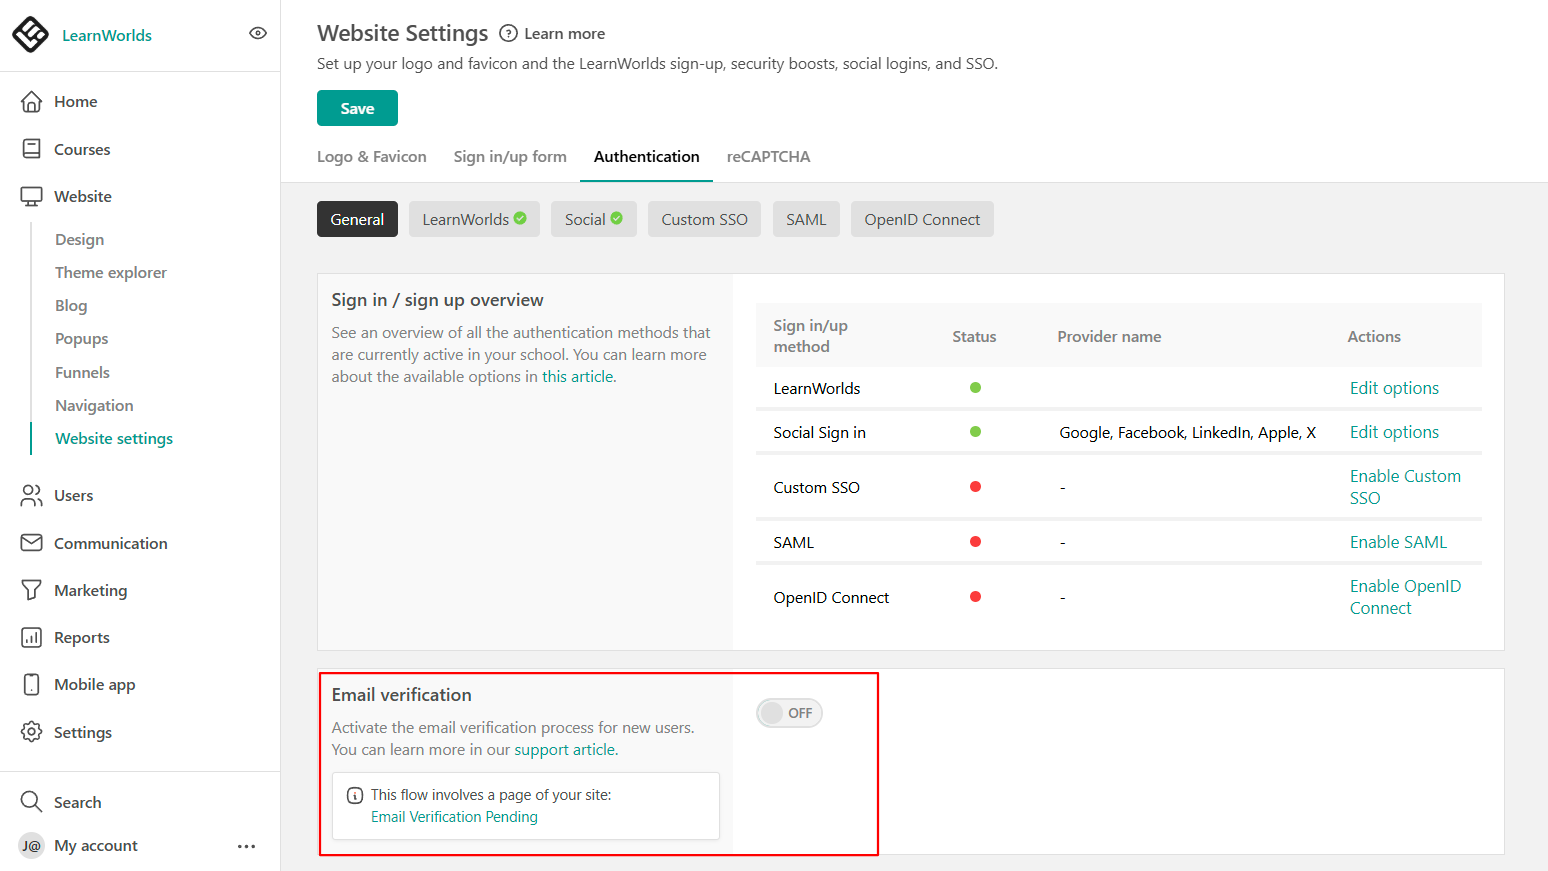
Task: Open 'this article' link in overview
Action: [579, 377]
